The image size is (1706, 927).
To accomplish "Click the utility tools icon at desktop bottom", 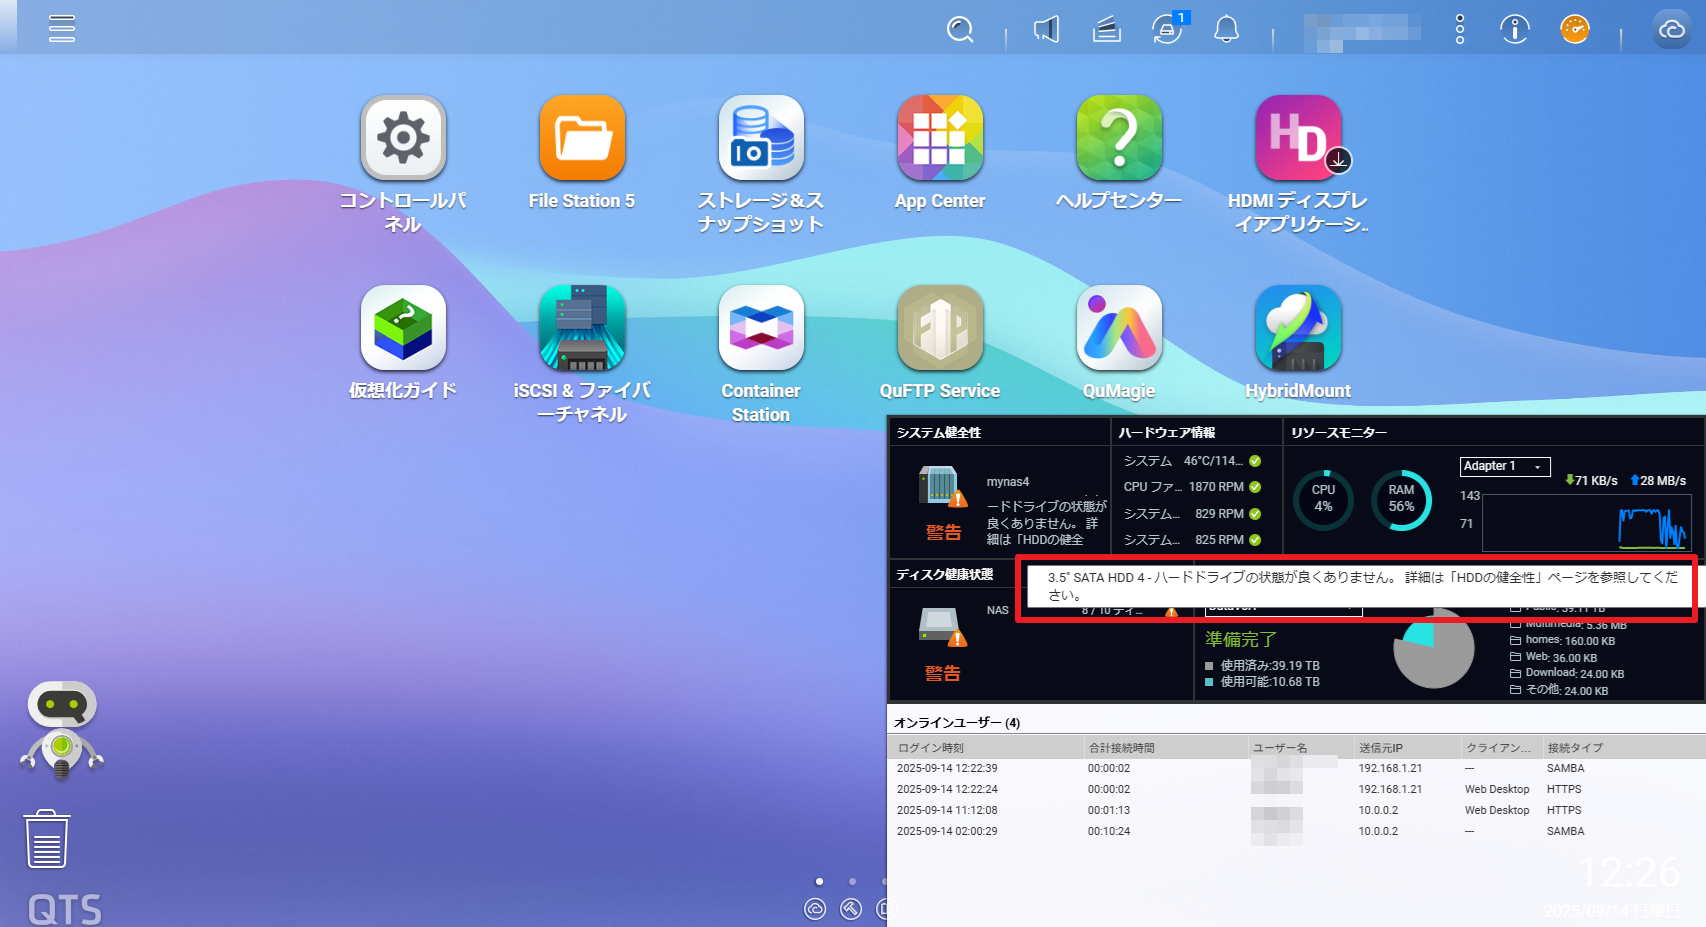I will [851, 909].
